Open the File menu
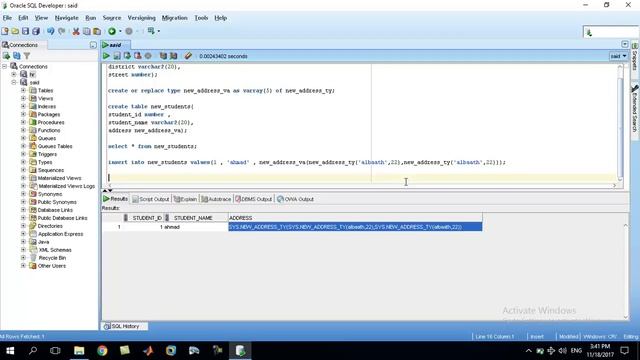This screenshot has height=360, width=640. click(7, 18)
